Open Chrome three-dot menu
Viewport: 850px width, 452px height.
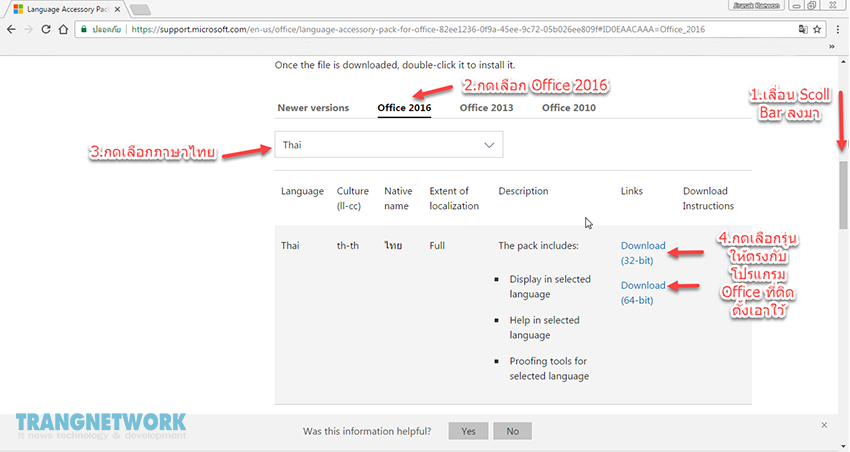pos(838,29)
